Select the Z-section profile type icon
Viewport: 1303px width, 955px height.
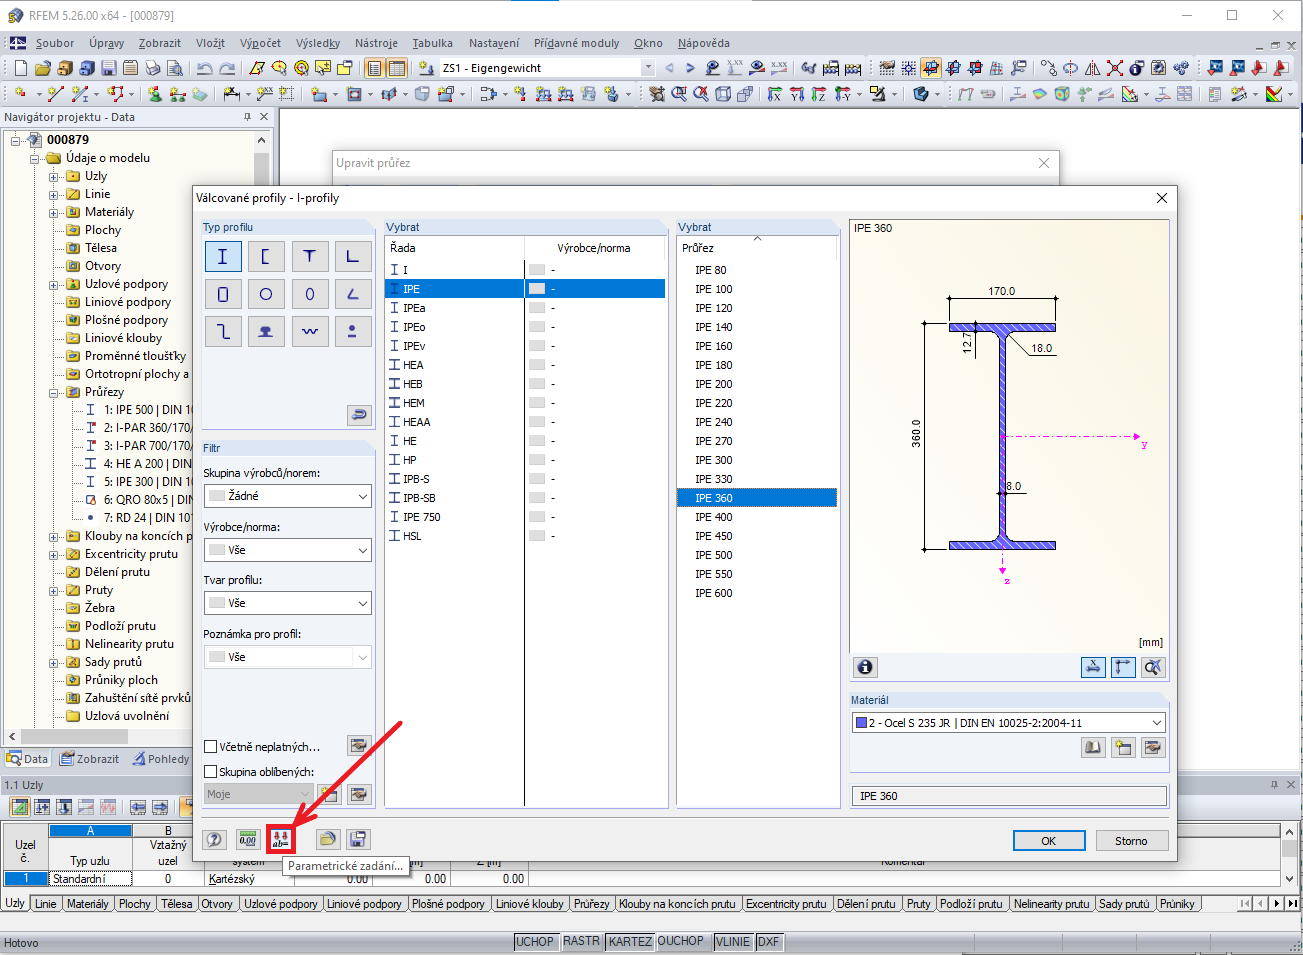coord(222,331)
